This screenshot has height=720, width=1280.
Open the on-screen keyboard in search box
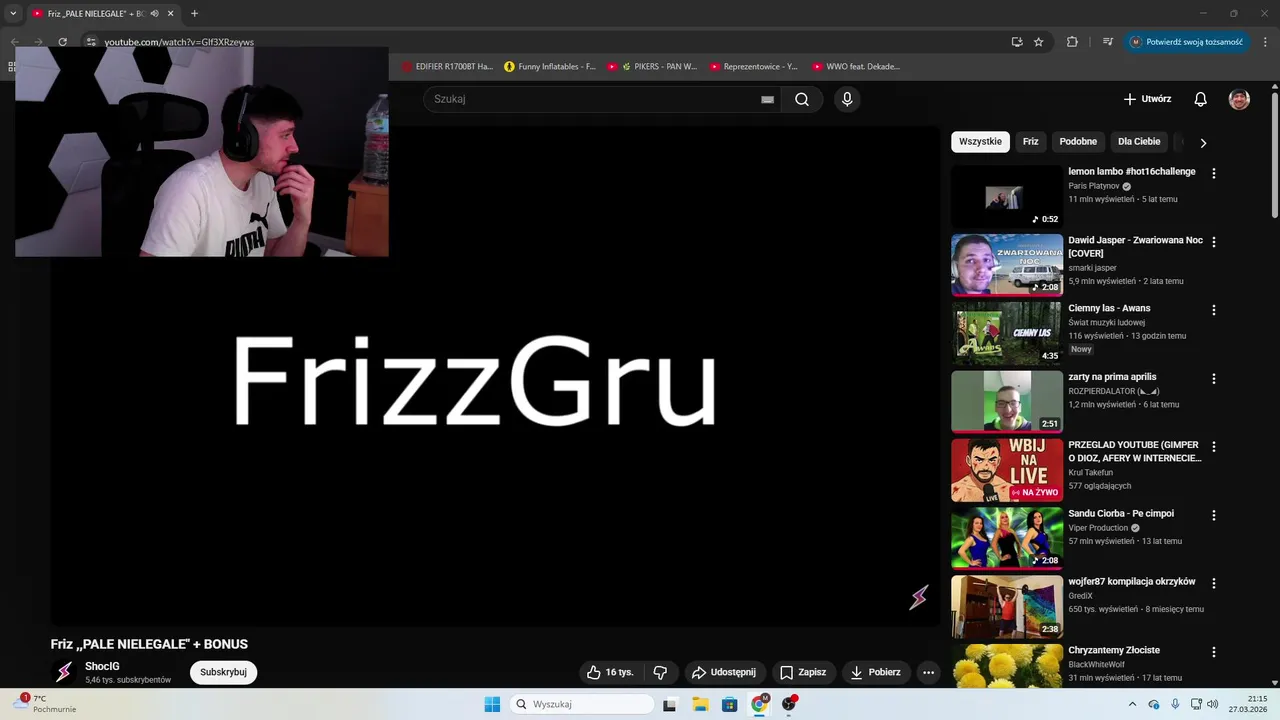point(767,99)
